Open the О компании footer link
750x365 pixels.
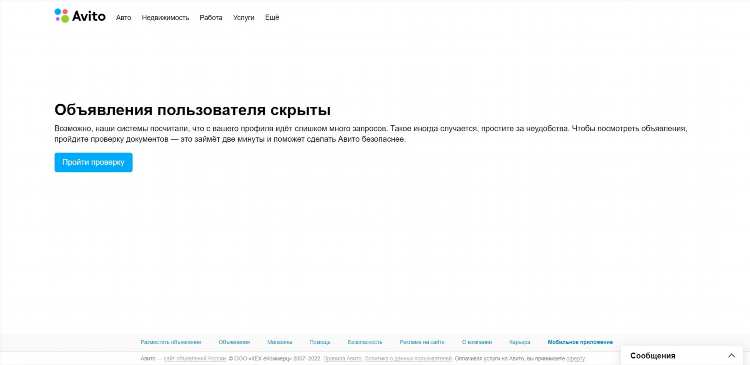(x=477, y=343)
